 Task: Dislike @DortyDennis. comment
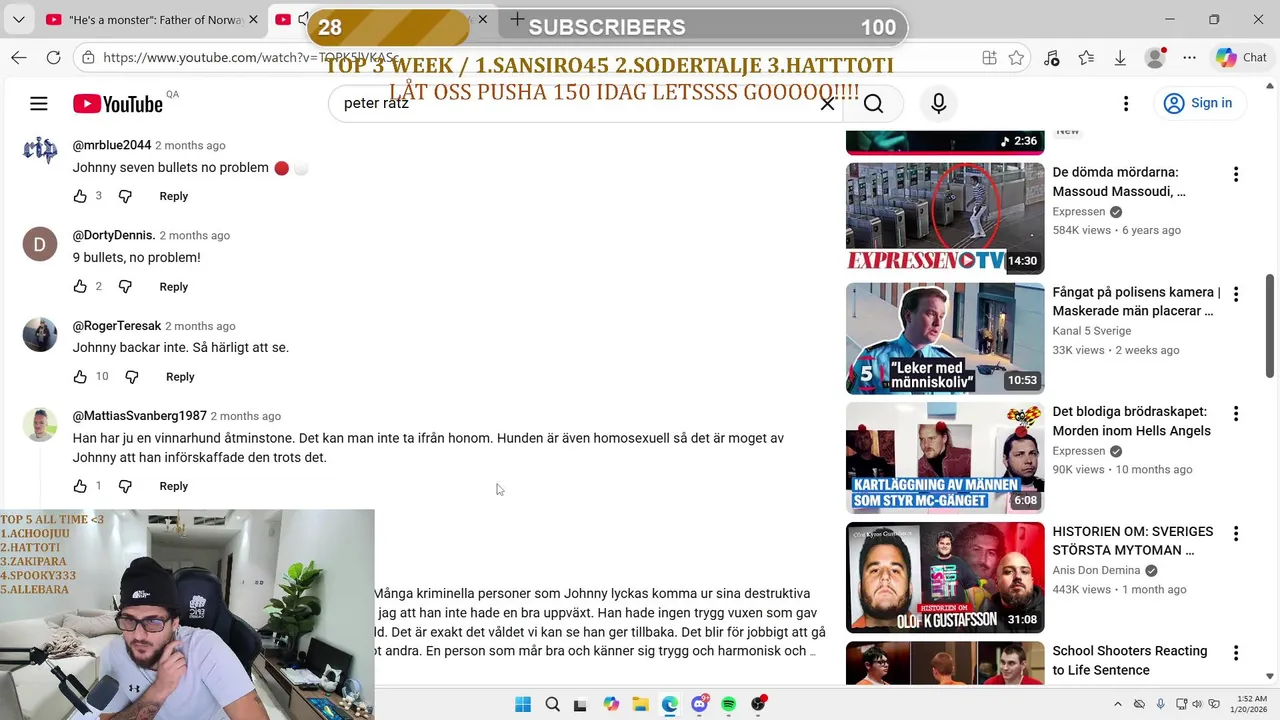[125, 286]
